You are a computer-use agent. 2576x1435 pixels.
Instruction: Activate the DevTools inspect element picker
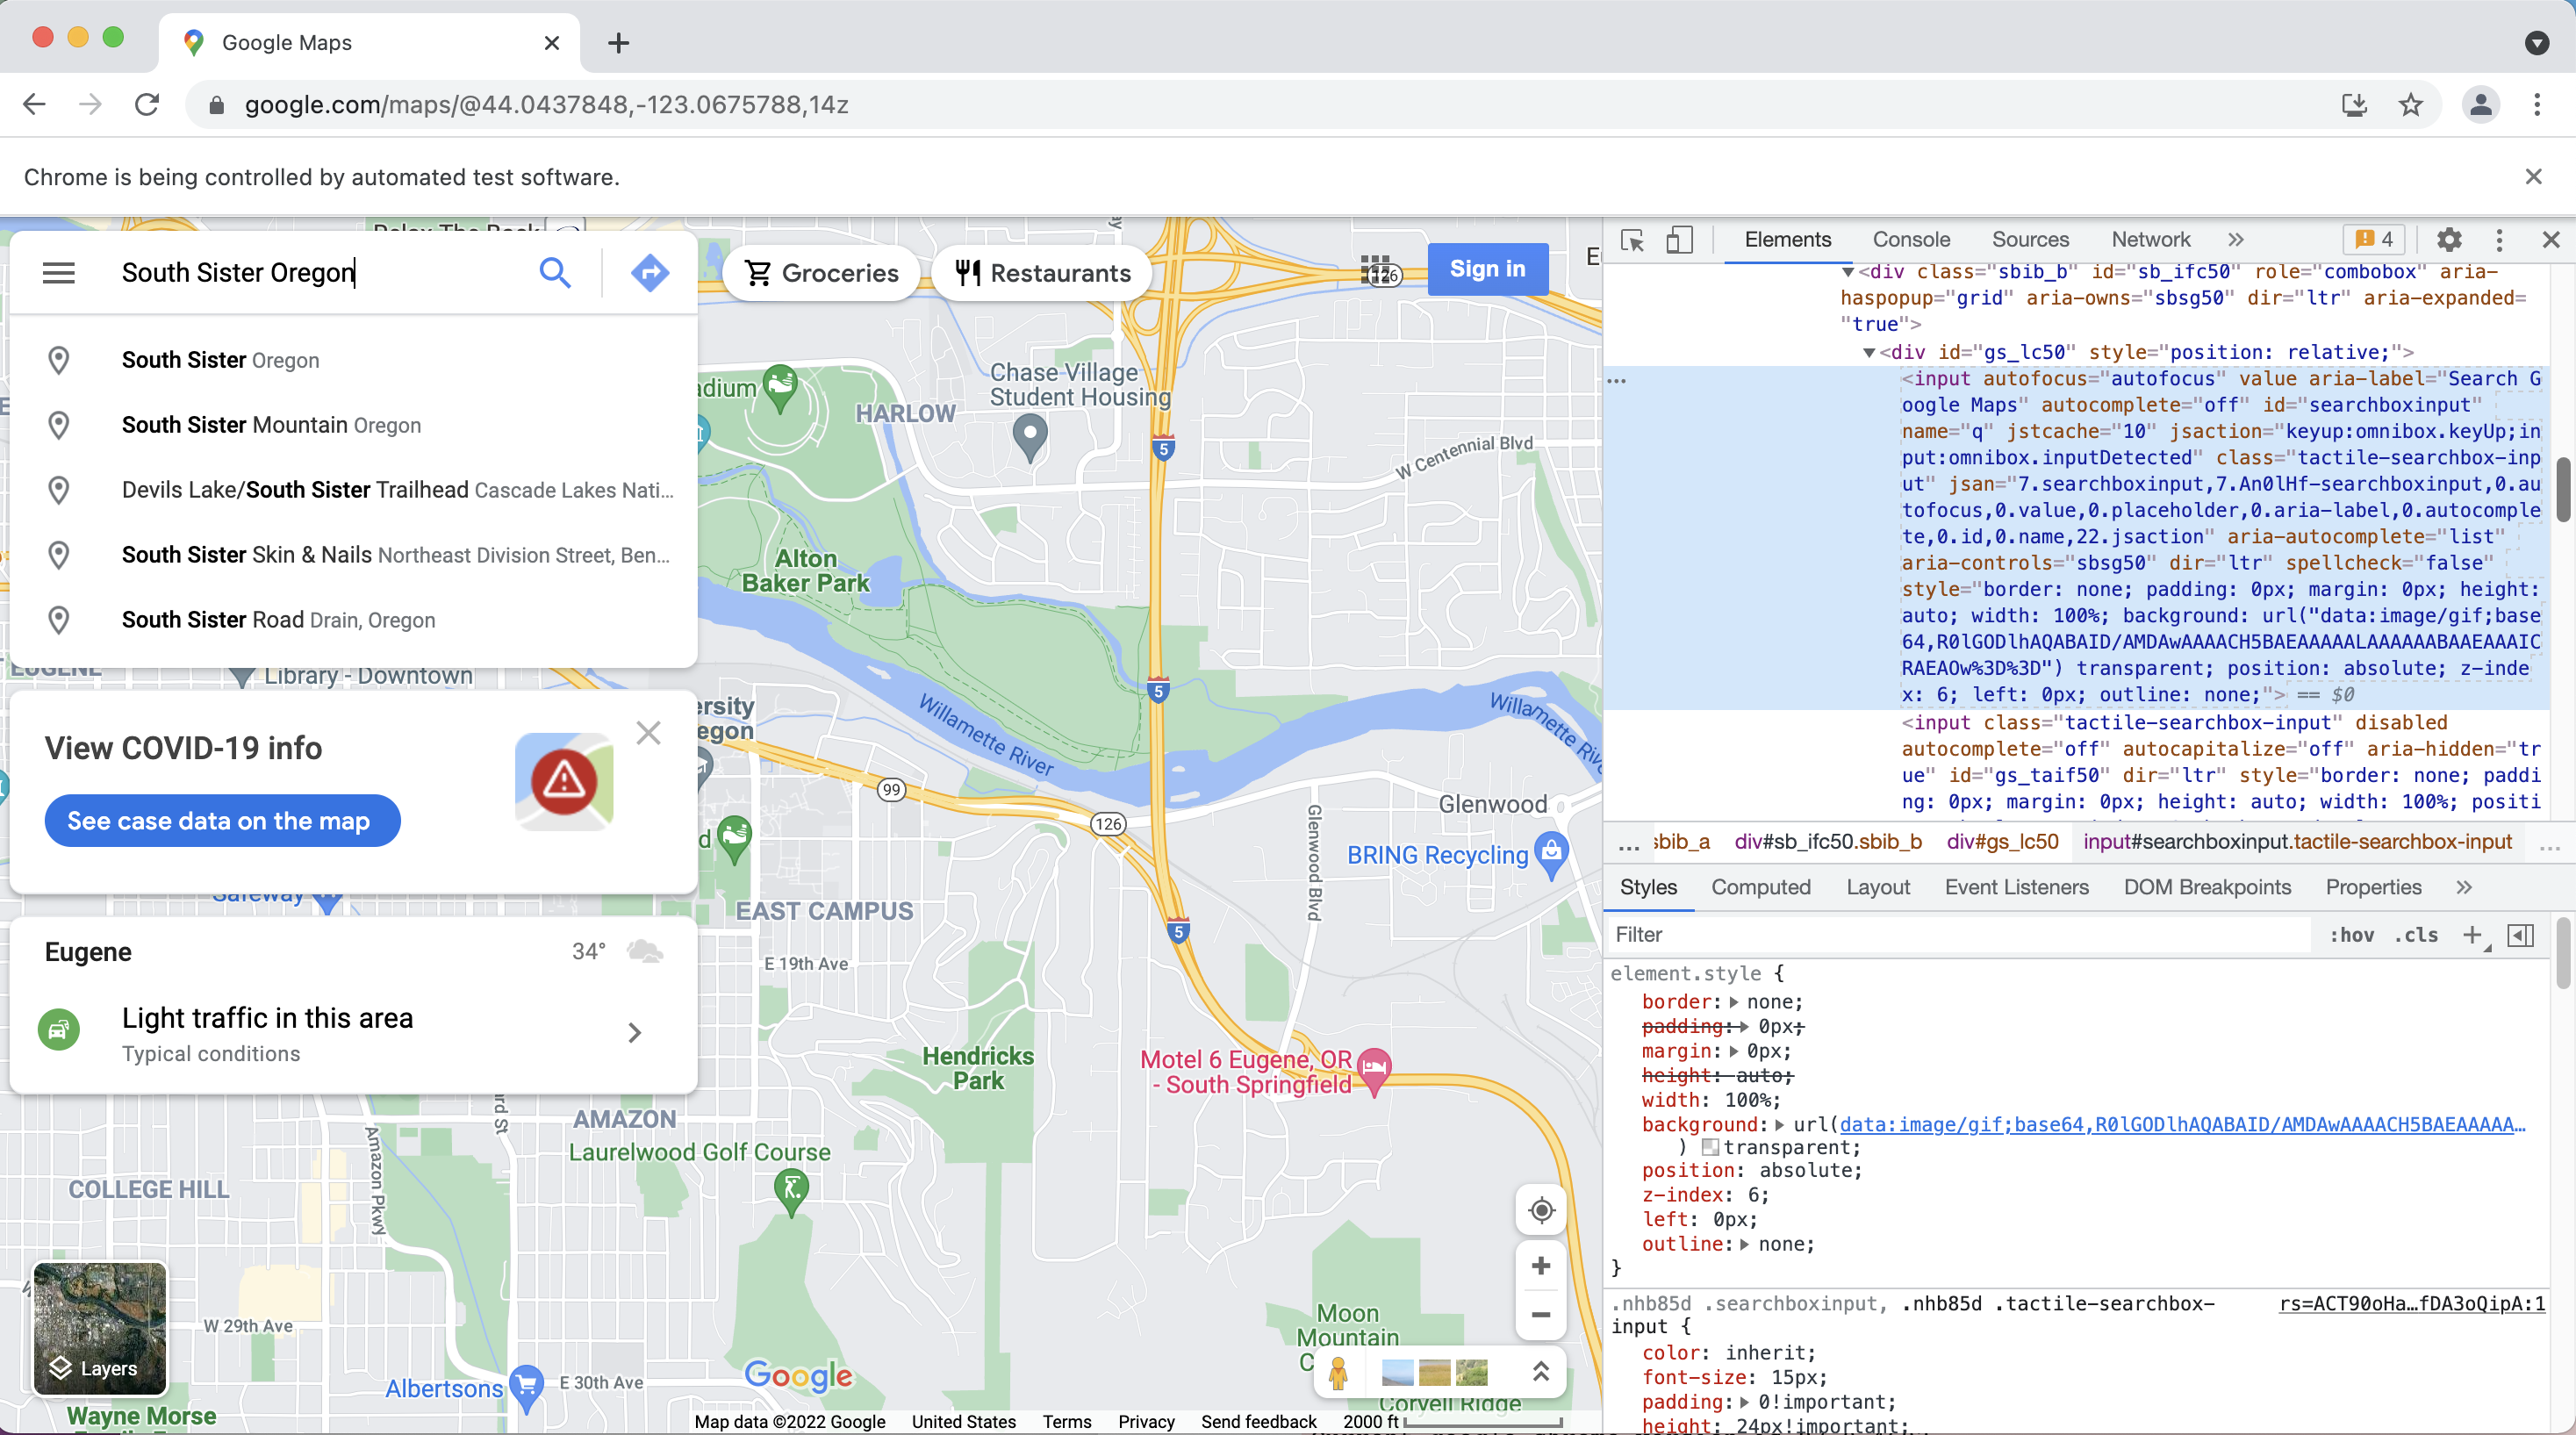click(1632, 240)
